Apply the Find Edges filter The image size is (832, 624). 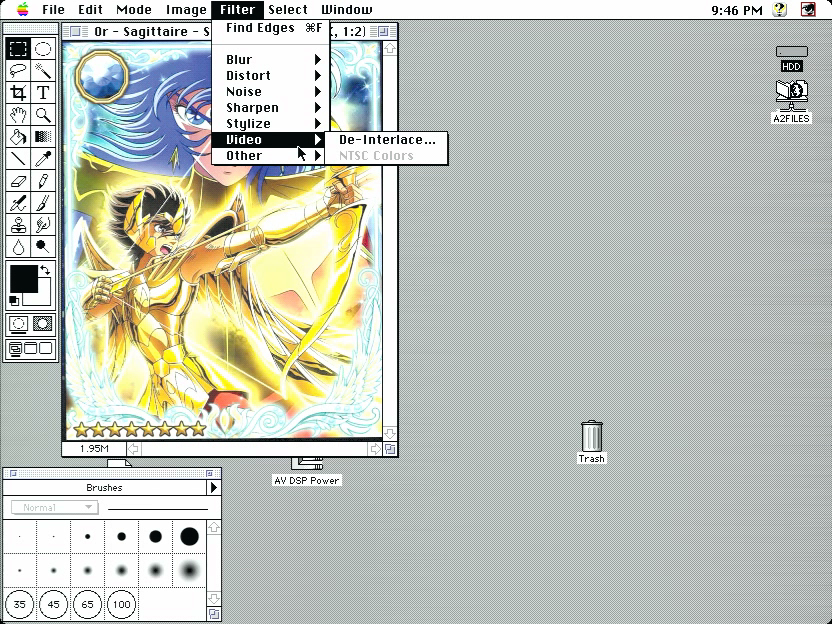click(271, 28)
